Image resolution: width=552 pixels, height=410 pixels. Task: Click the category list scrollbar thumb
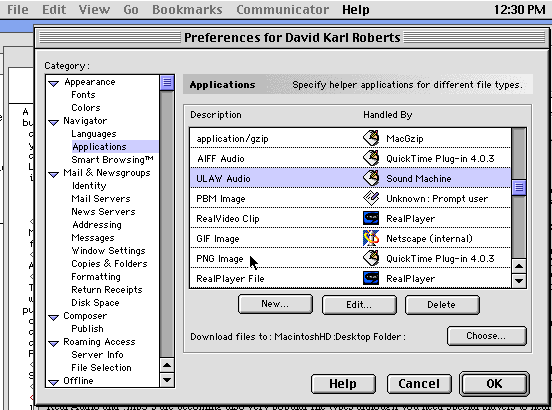tap(167, 82)
